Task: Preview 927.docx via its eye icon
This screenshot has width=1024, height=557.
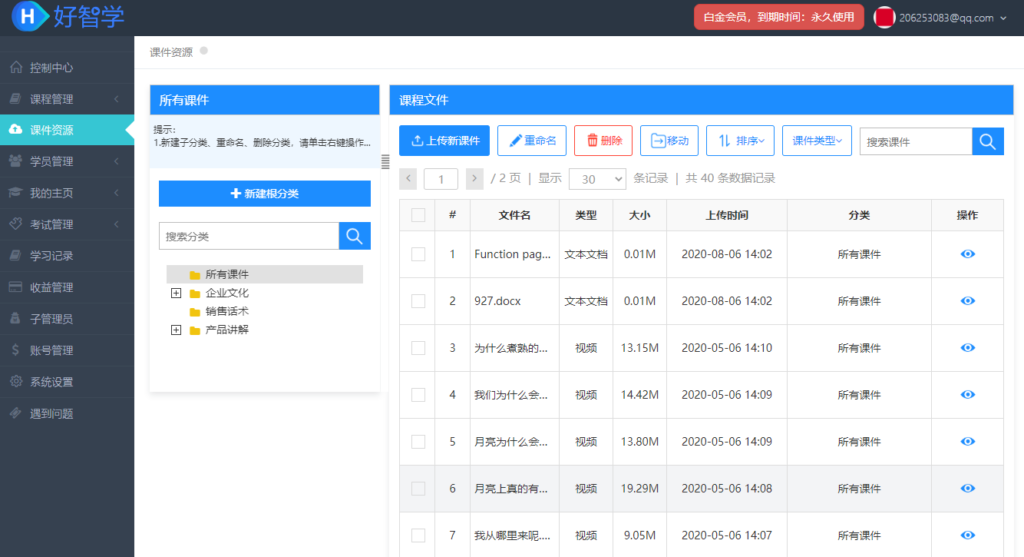Action: point(968,301)
